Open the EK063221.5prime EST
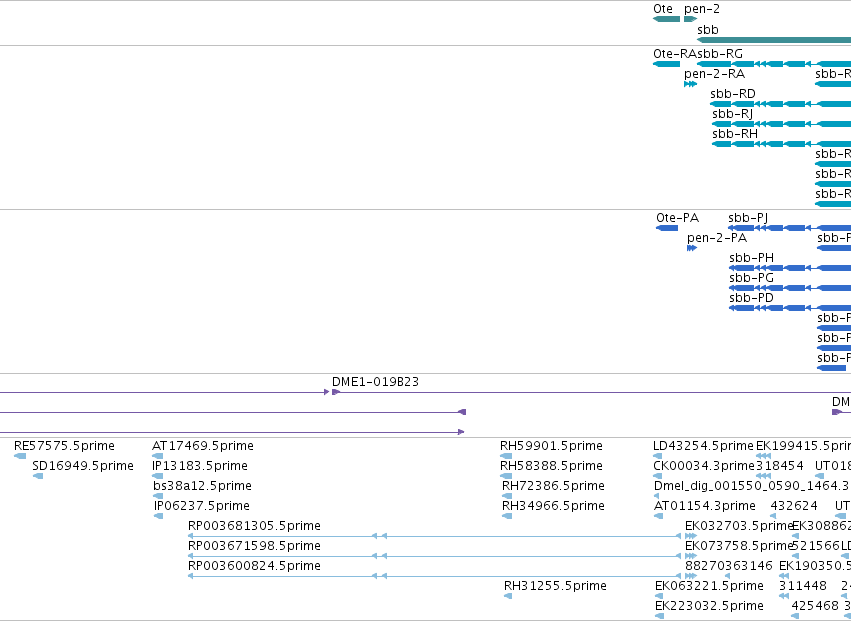This screenshot has height=621, width=851. coord(709,587)
